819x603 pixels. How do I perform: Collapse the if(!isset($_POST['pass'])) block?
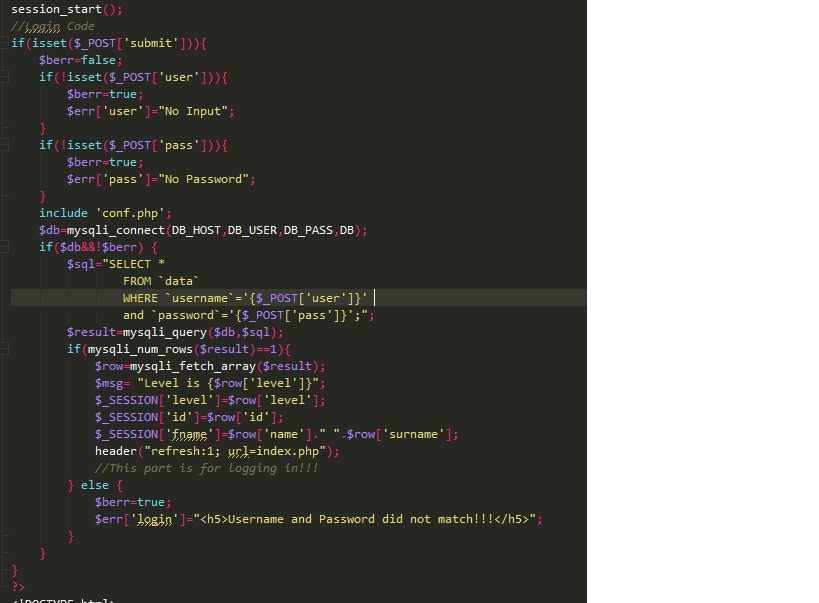click(4, 145)
